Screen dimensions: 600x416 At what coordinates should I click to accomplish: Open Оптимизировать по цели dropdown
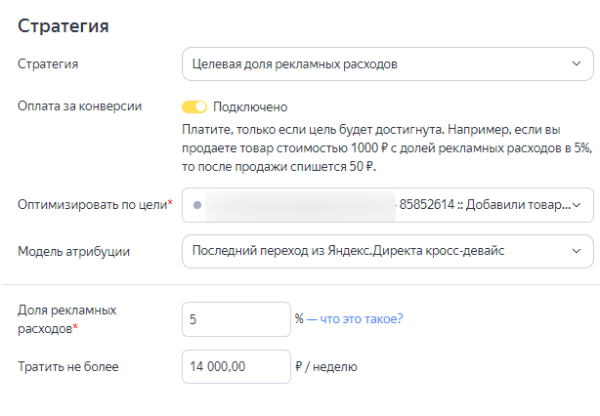pos(388,205)
